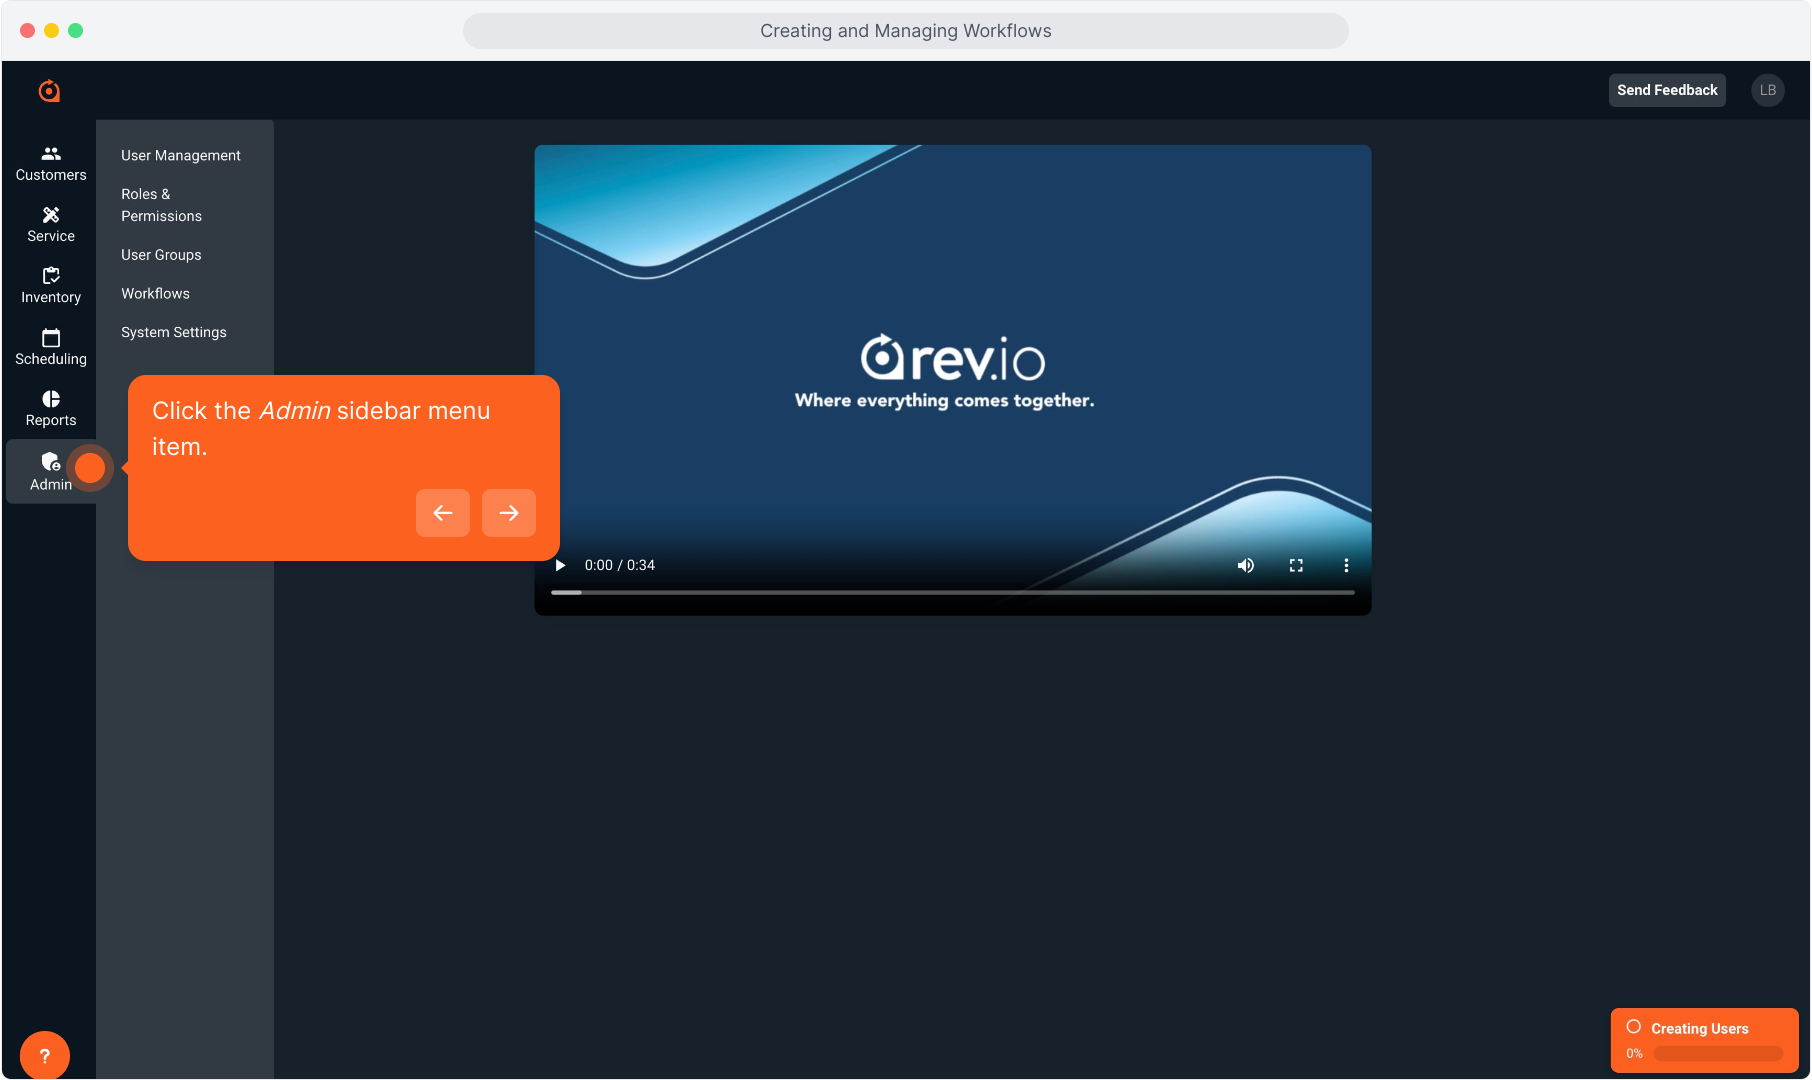Seek along the video progress bar
This screenshot has width=1812, height=1080.
point(953,592)
